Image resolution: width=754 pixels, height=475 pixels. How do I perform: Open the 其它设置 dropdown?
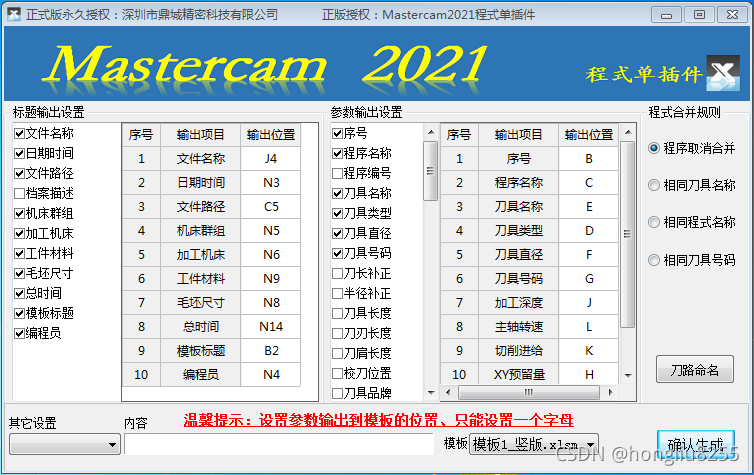pyautogui.click(x=64, y=444)
